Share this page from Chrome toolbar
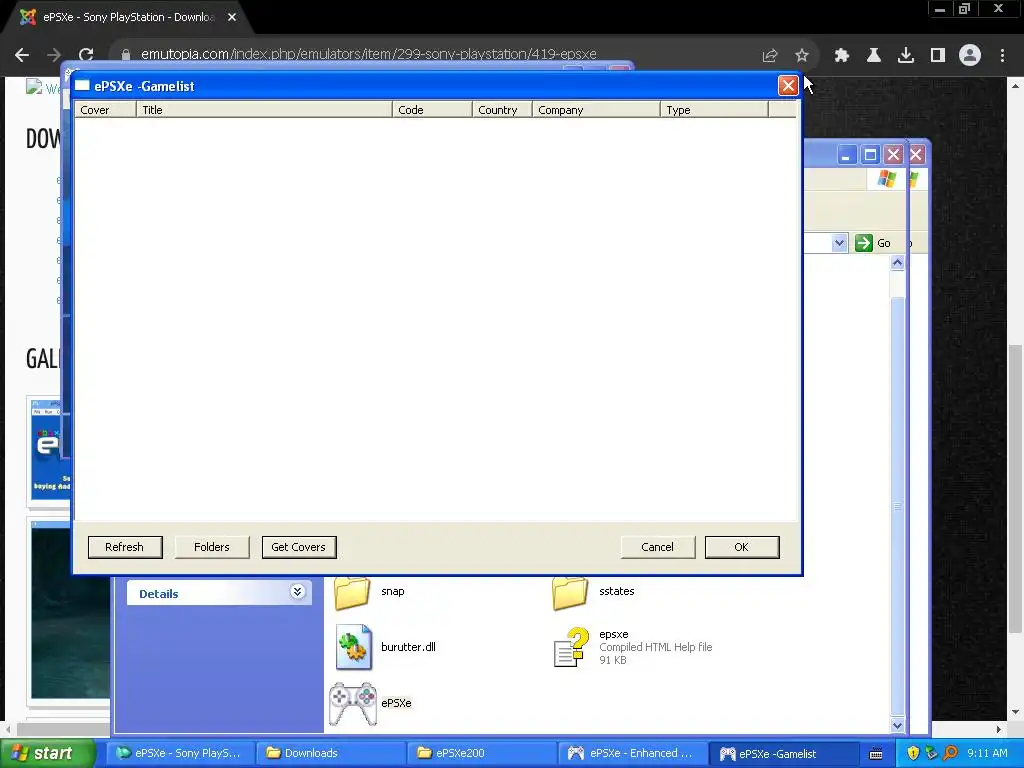Viewport: 1024px width, 768px height. pos(770,56)
